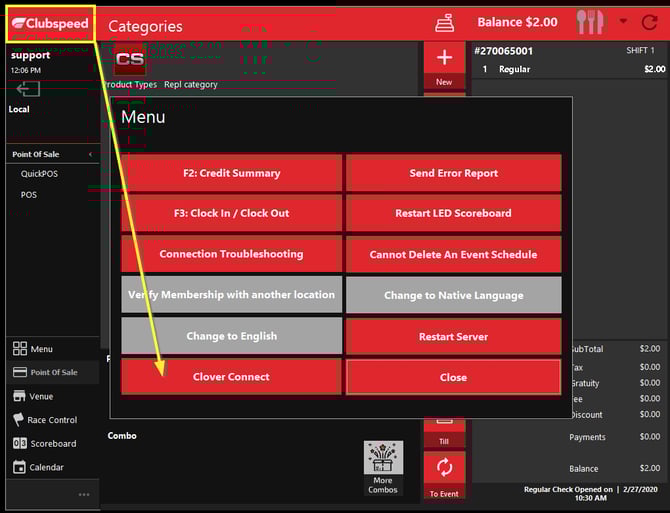Viewport: 670px width, 513px height.
Task: Click the back arrow under support
Action: coord(27,90)
